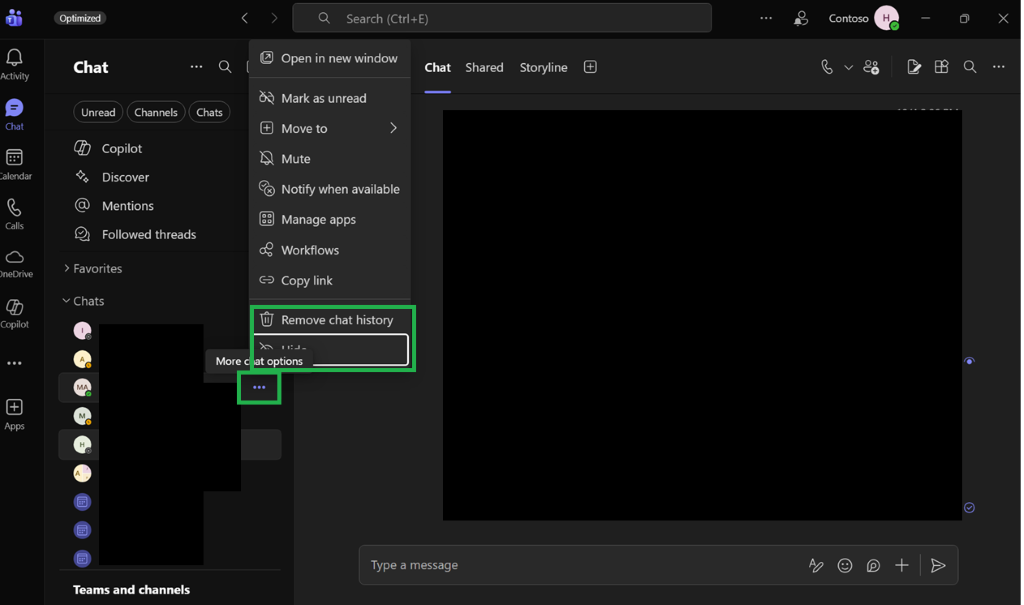
Task: Add a tab with the plus icon
Action: tap(590, 67)
